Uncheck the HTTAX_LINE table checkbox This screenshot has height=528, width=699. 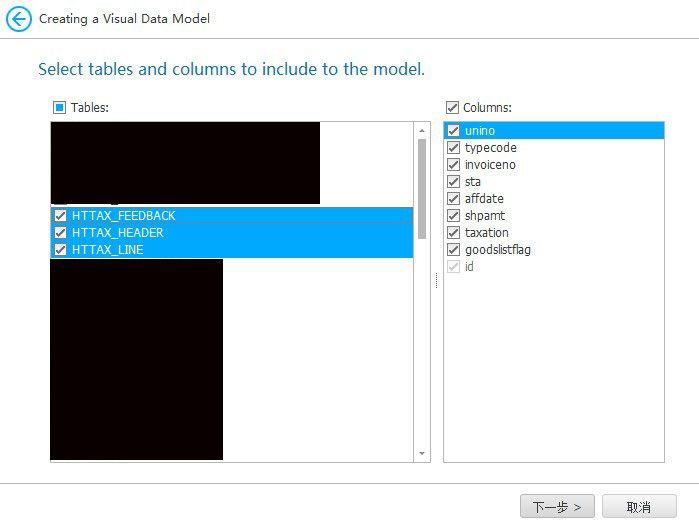point(60,250)
